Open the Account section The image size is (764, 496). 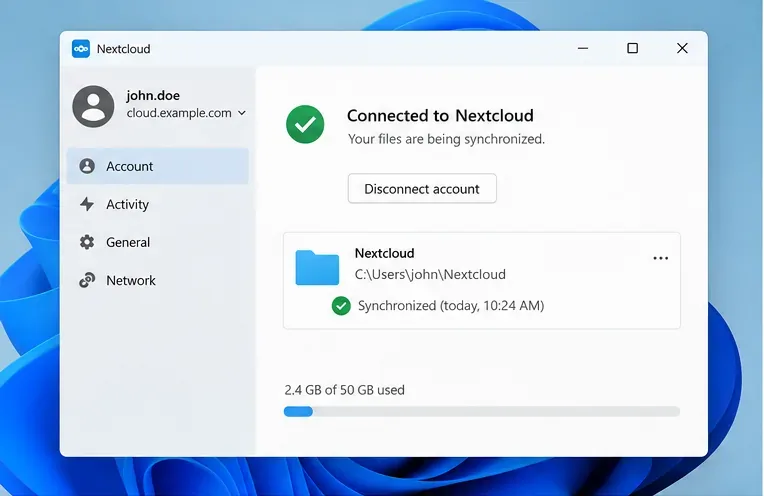coord(158,166)
